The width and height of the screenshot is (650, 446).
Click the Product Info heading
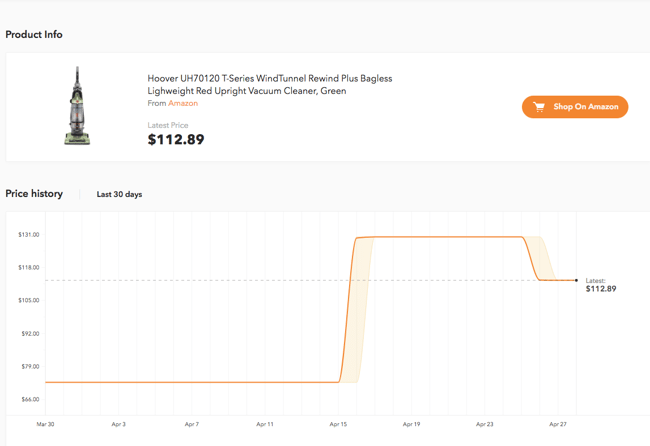point(34,34)
